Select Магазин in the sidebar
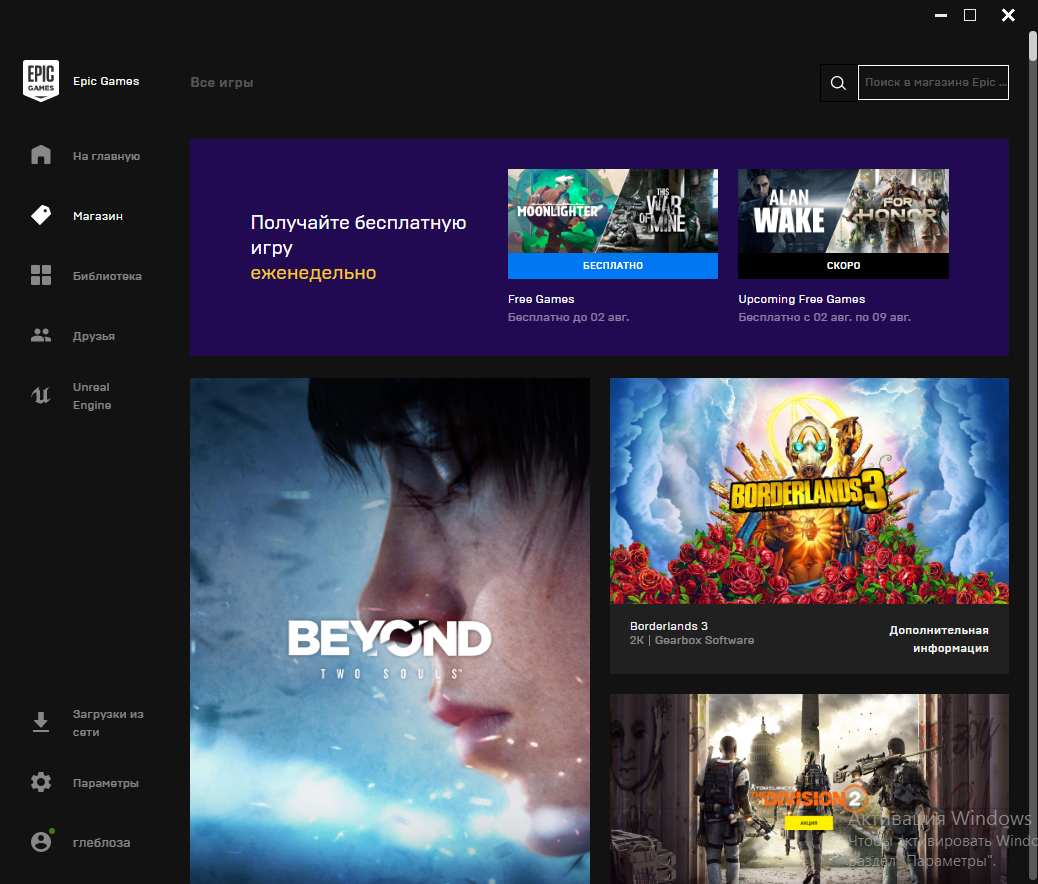The image size is (1038, 884). click(x=97, y=216)
